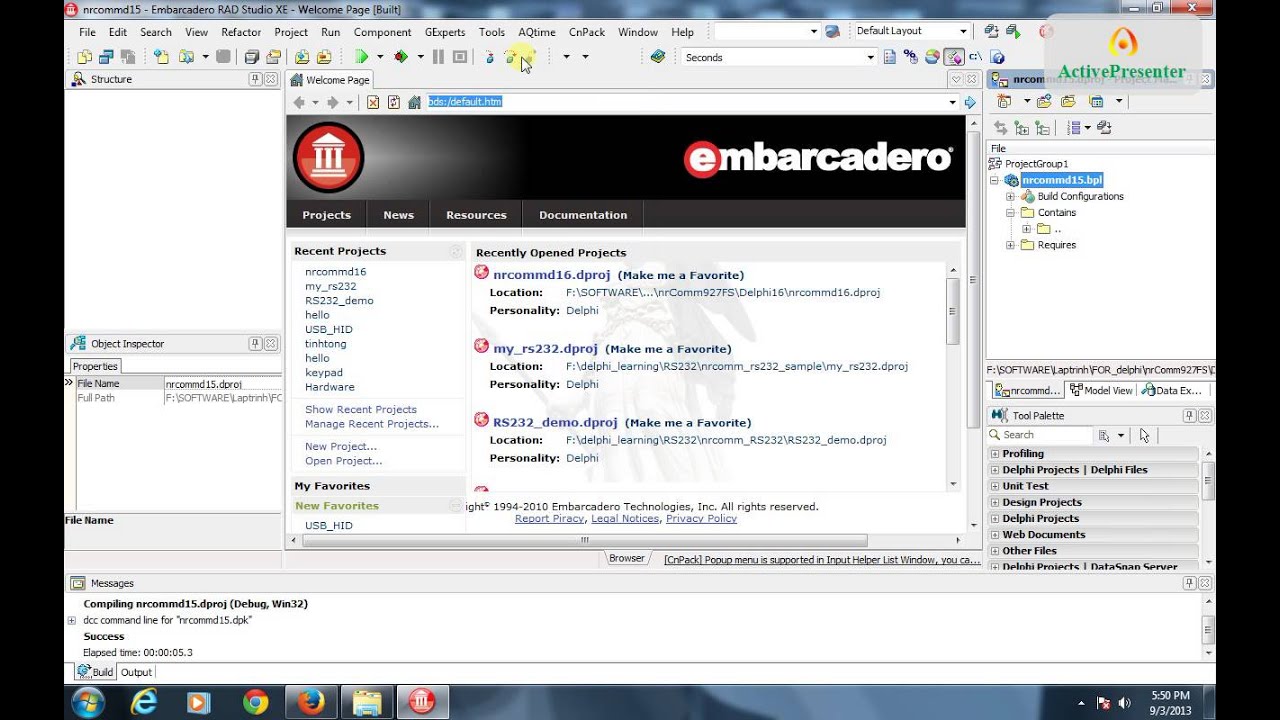The image size is (1280, 720).
Task: Click the Collapse All icon in Project Manager
Action: pyautogui.click(x=1042, y=128)
